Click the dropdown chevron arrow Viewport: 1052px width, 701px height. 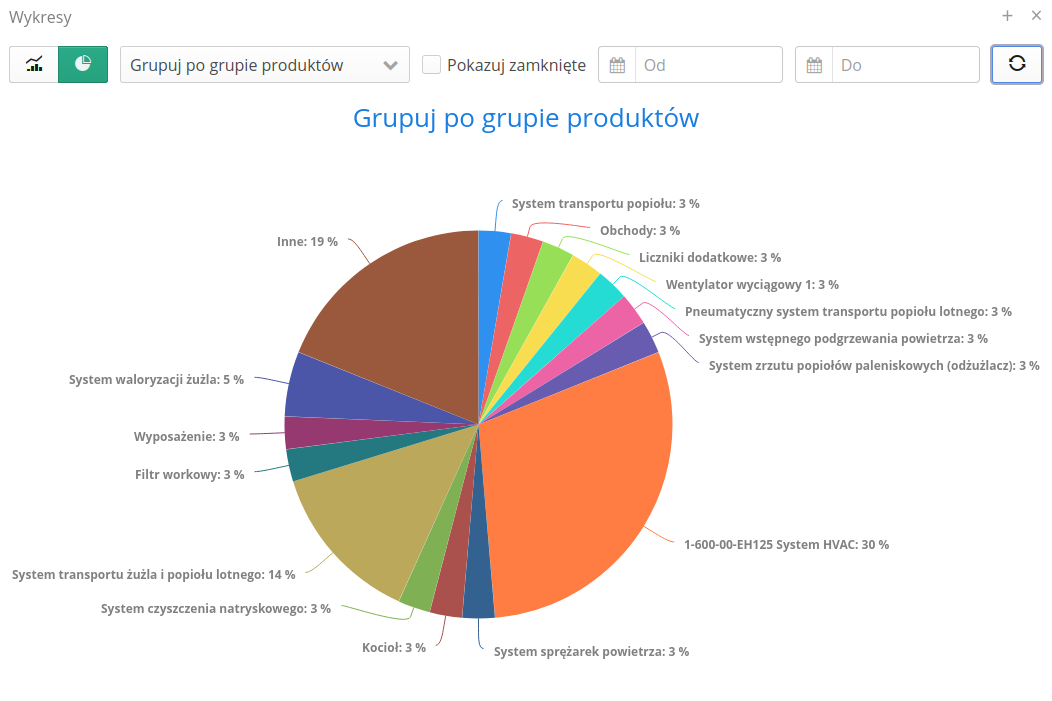click(x=390, y=66)
